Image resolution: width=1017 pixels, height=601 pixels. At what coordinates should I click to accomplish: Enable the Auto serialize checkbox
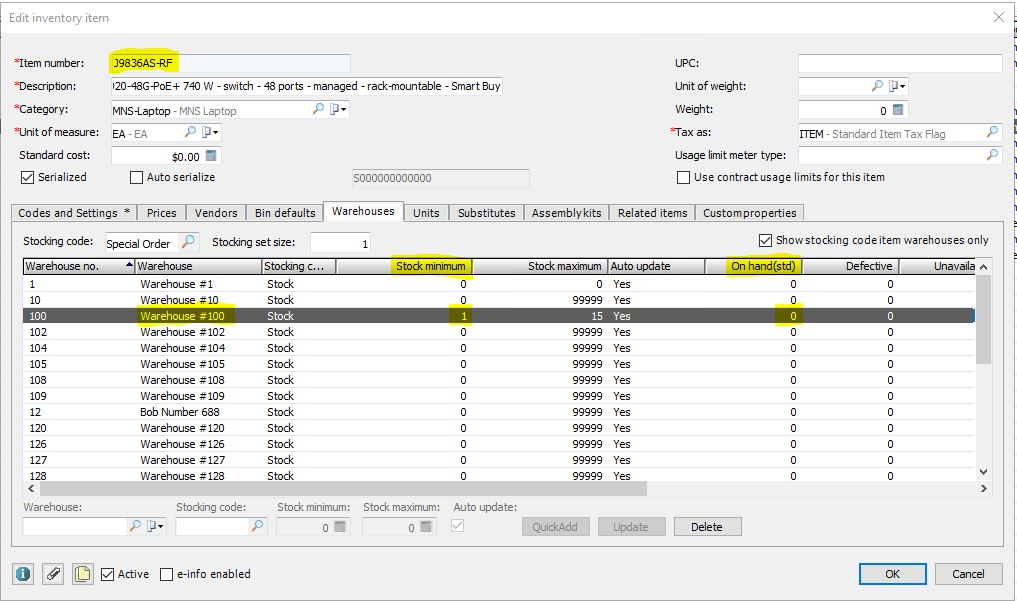(136, 177)
